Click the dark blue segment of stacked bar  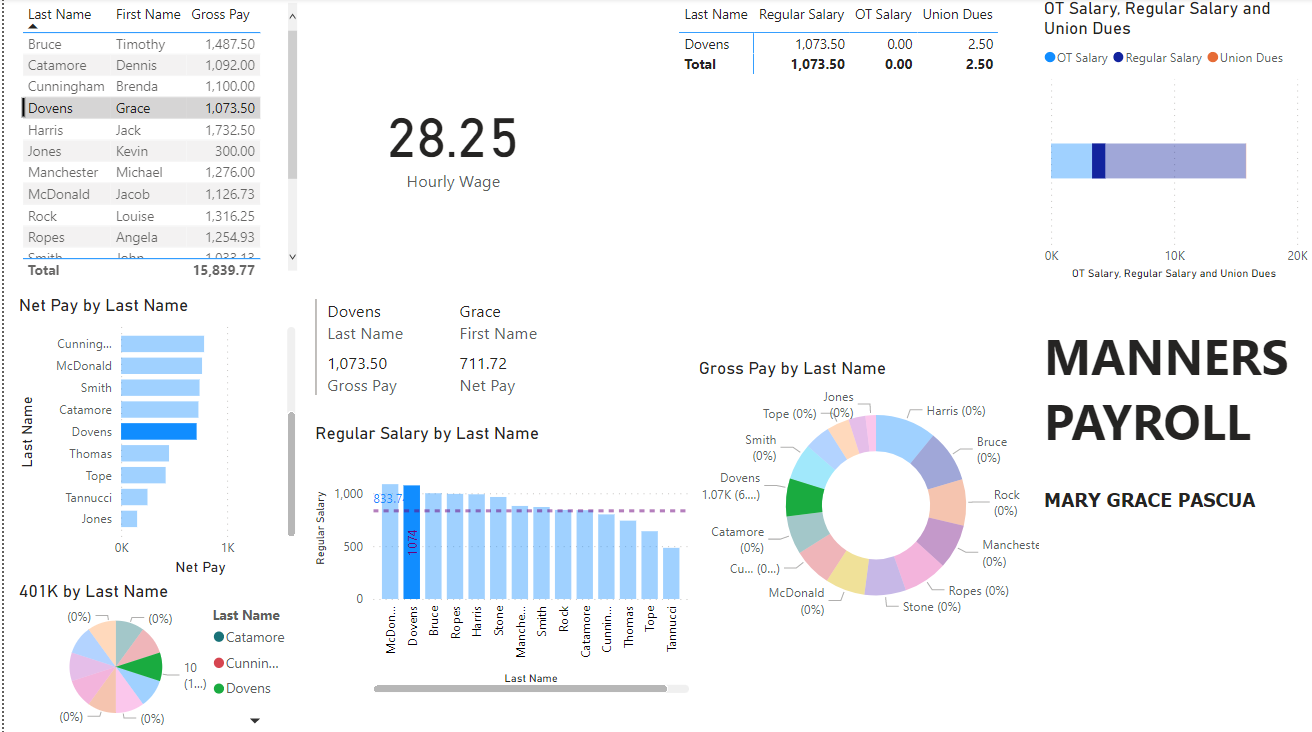tap(1098, 161)
